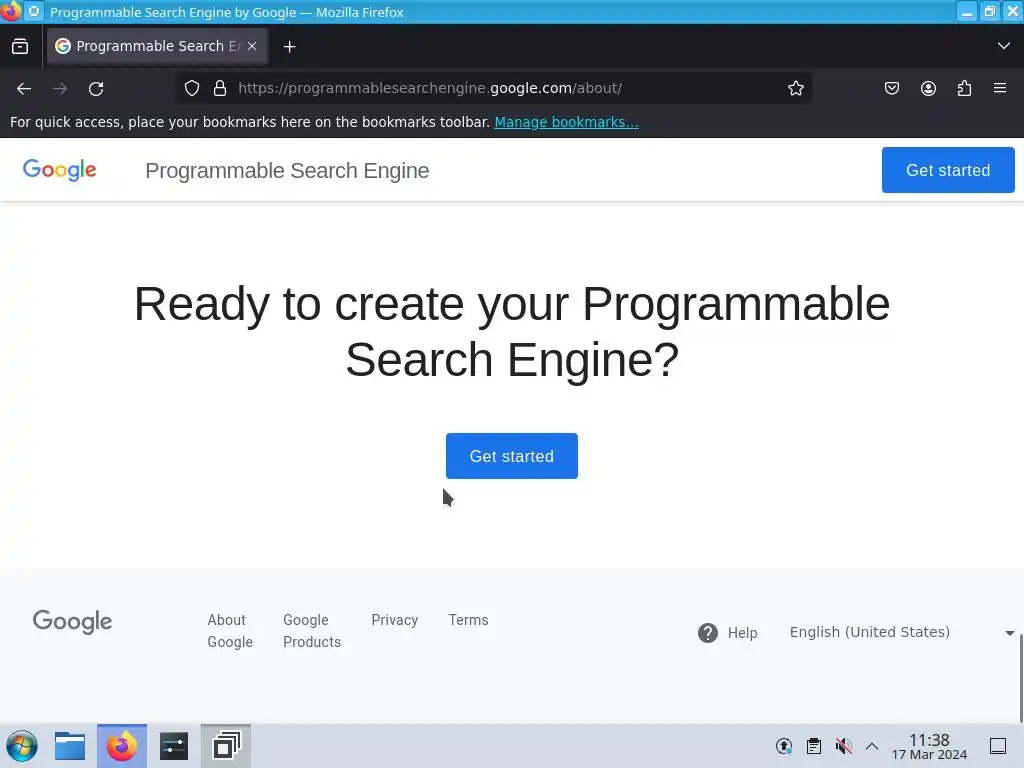Click the Firefox title bar icon
The height and width of the screenshot is (768, 1024).
tap(11, 11)
